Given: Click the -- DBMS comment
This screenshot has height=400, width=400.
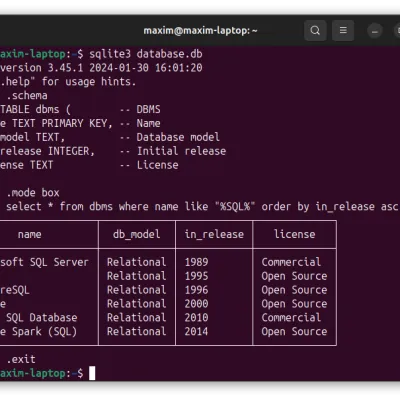Looking at the screenshot, I should [140, 109].
